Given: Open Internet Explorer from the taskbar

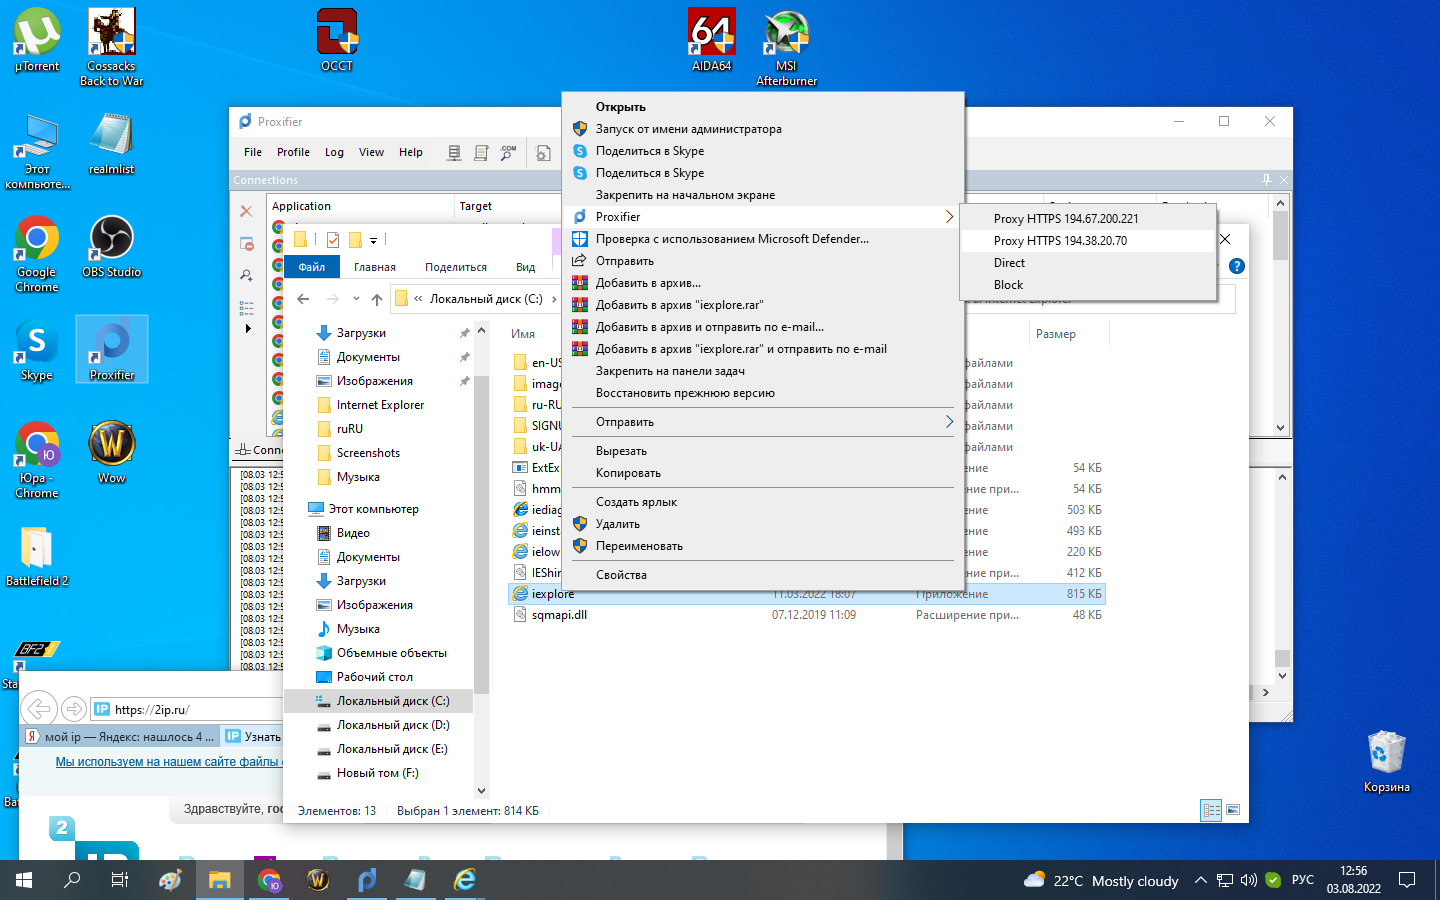Looking at the screenshot, I should 465,880.
